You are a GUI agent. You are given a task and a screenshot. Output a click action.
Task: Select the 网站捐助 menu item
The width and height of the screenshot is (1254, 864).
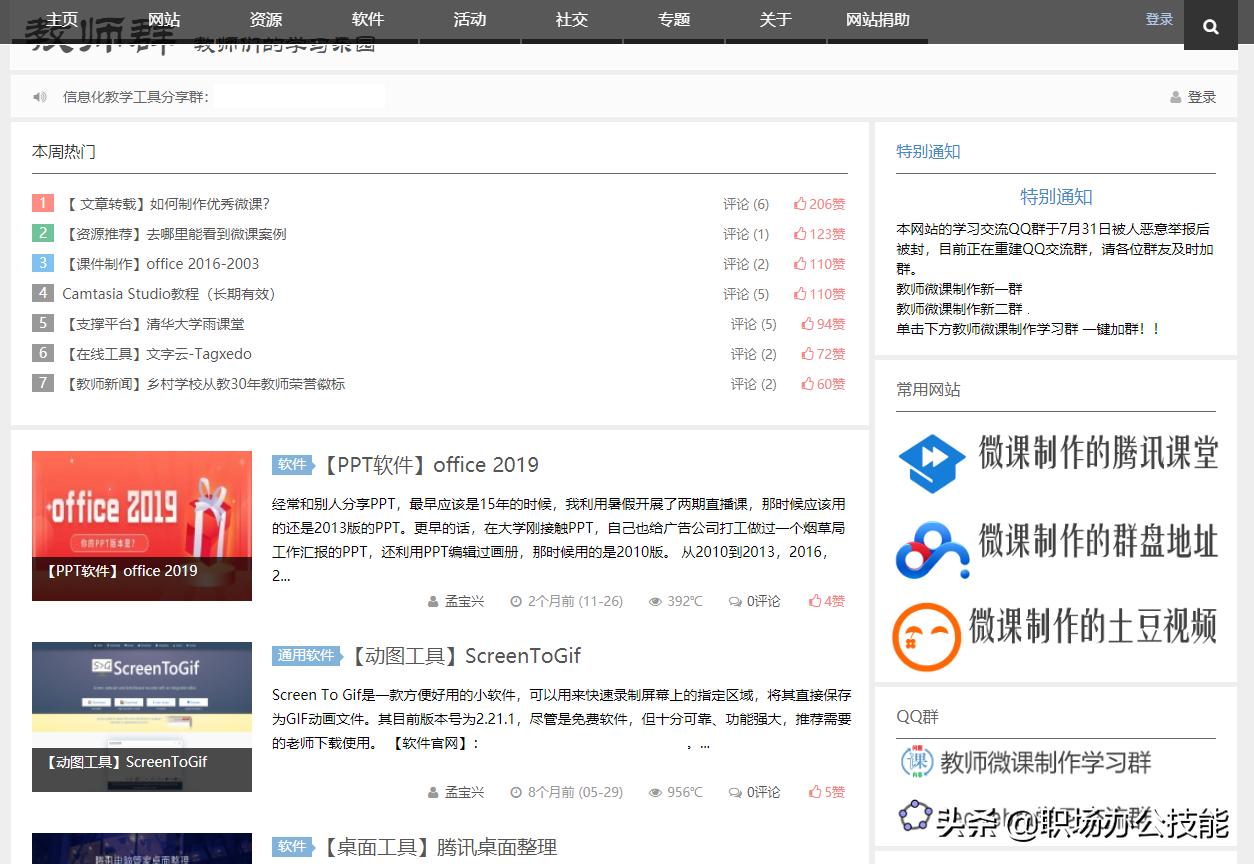878,18
